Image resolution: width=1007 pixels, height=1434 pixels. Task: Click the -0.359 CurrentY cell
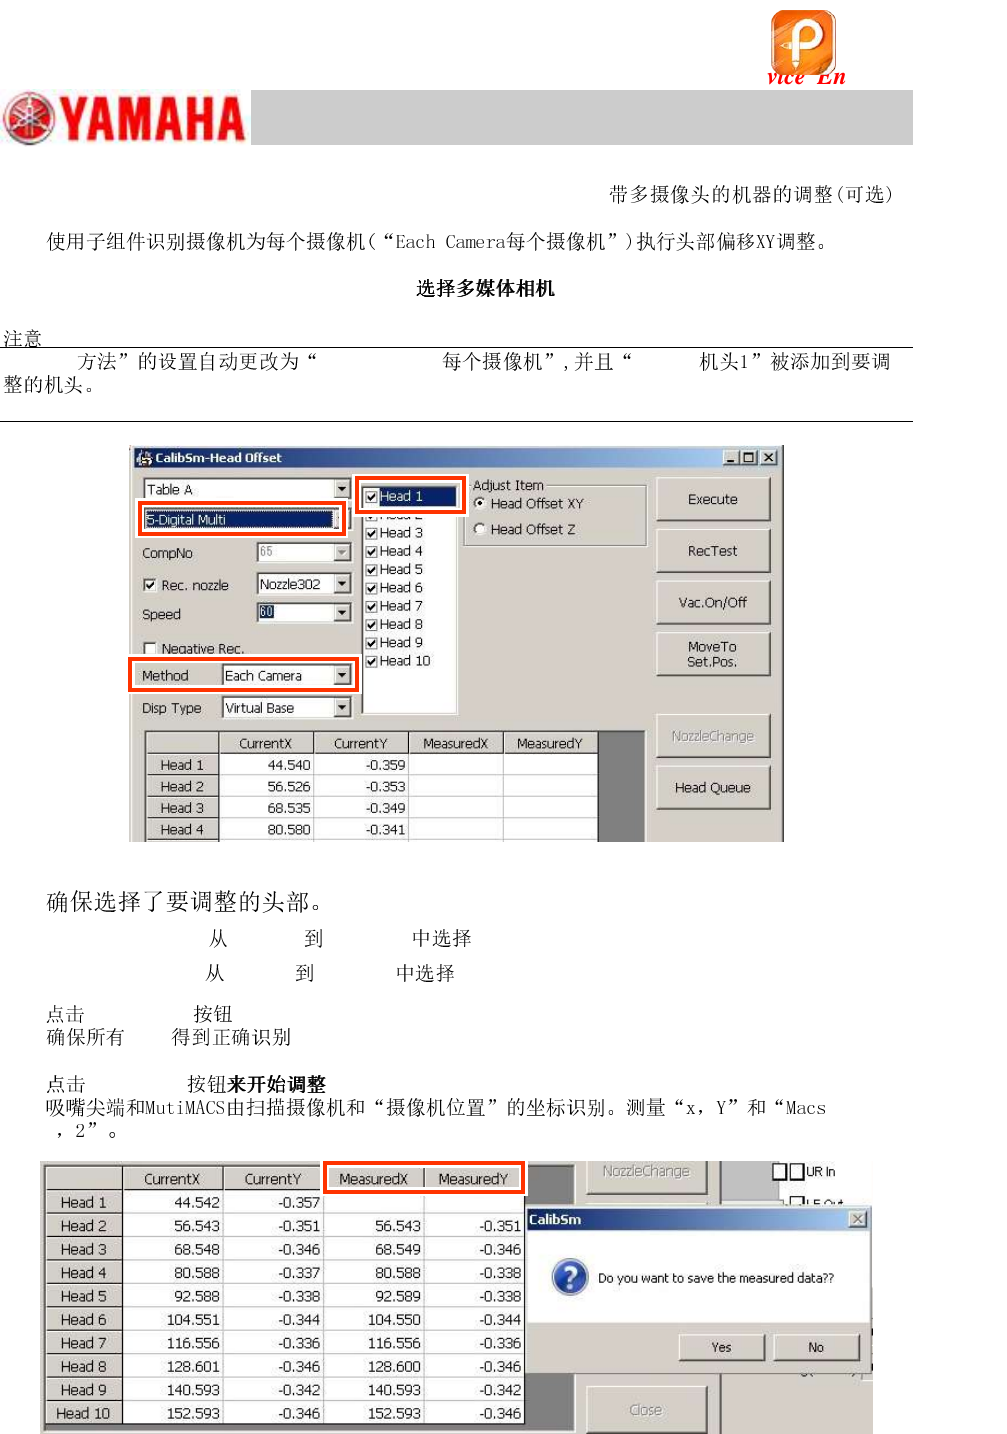point(361,765)
